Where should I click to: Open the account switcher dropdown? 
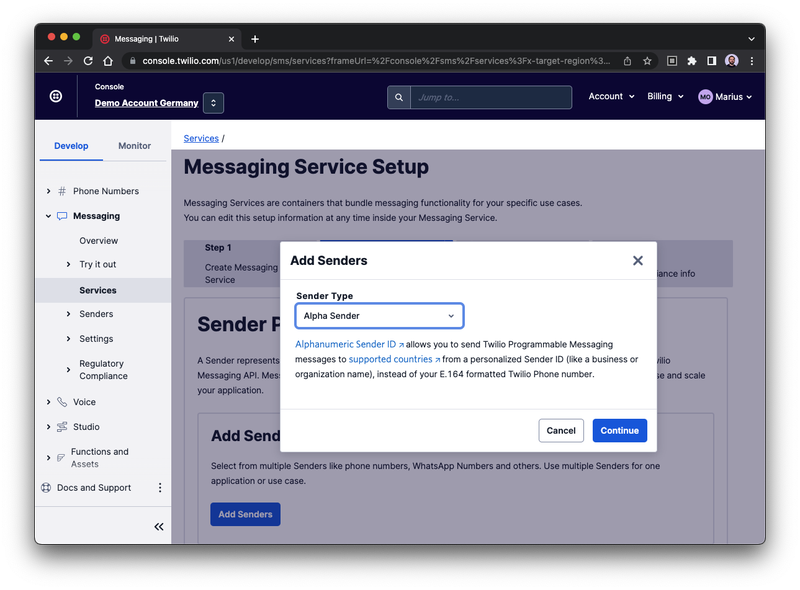click(x=213, y=103)
